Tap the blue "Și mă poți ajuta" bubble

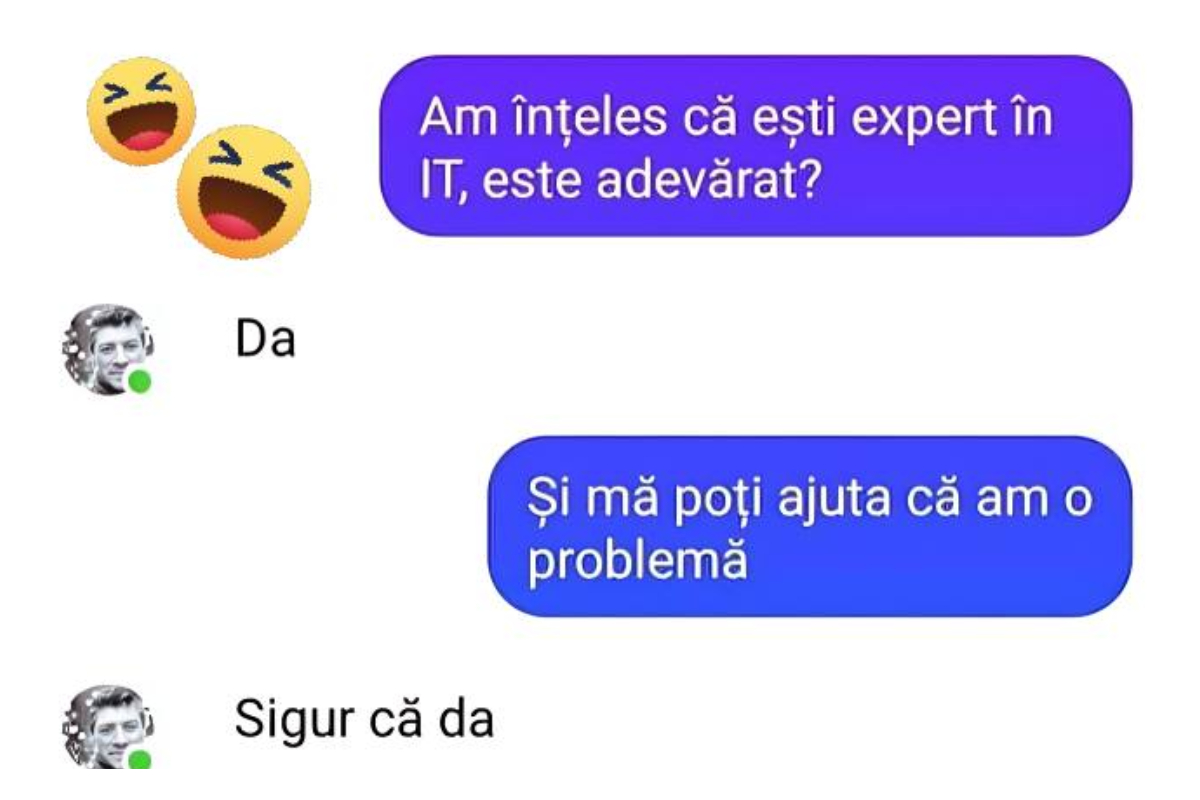click(x=810, y=526)
